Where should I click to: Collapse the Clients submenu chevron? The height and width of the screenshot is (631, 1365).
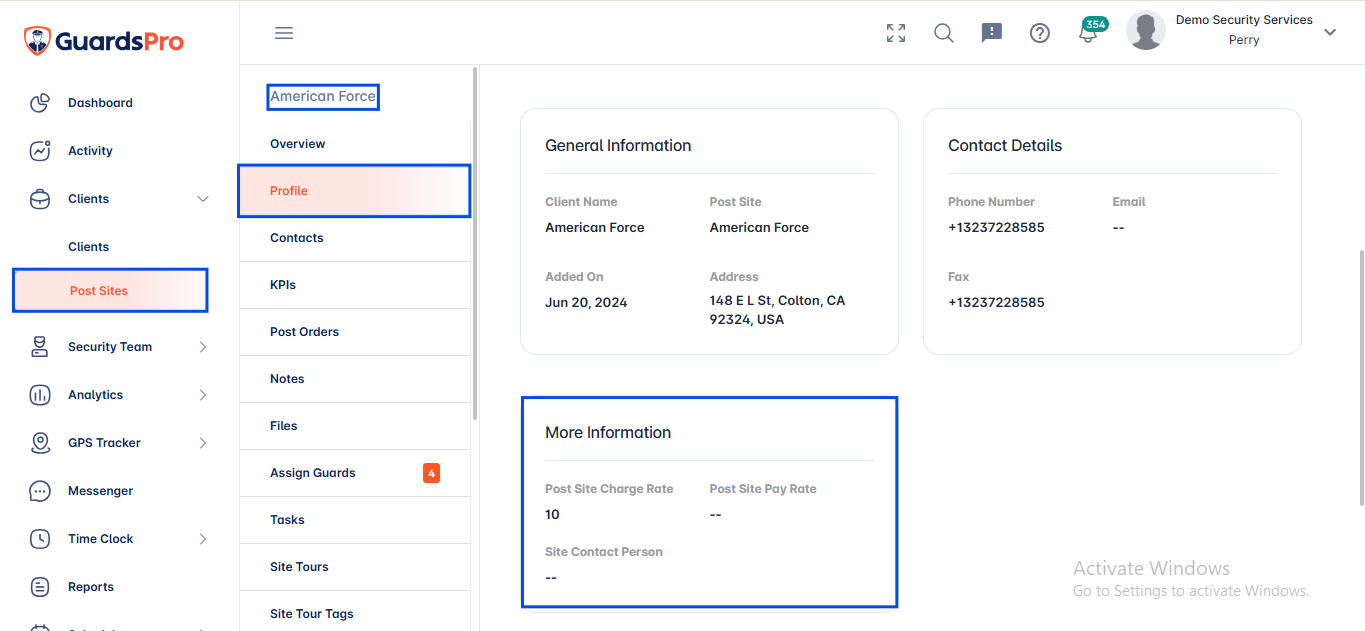click(x=203, y=199)
